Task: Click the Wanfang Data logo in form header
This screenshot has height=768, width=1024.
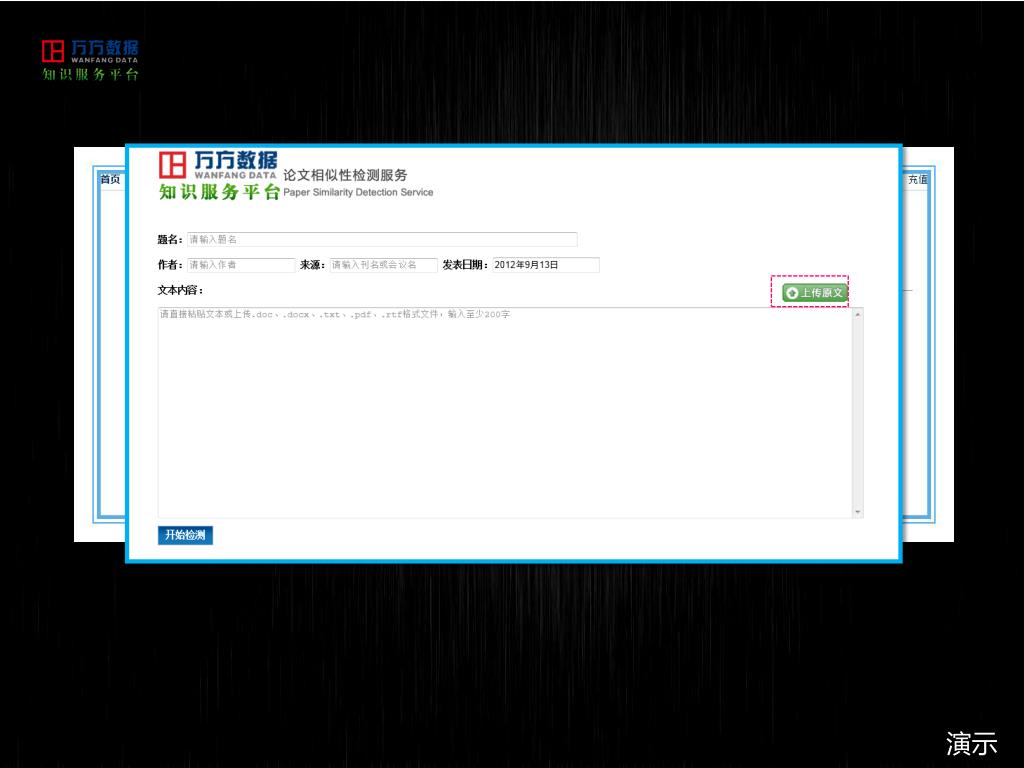Action: [x=218, y=164]
